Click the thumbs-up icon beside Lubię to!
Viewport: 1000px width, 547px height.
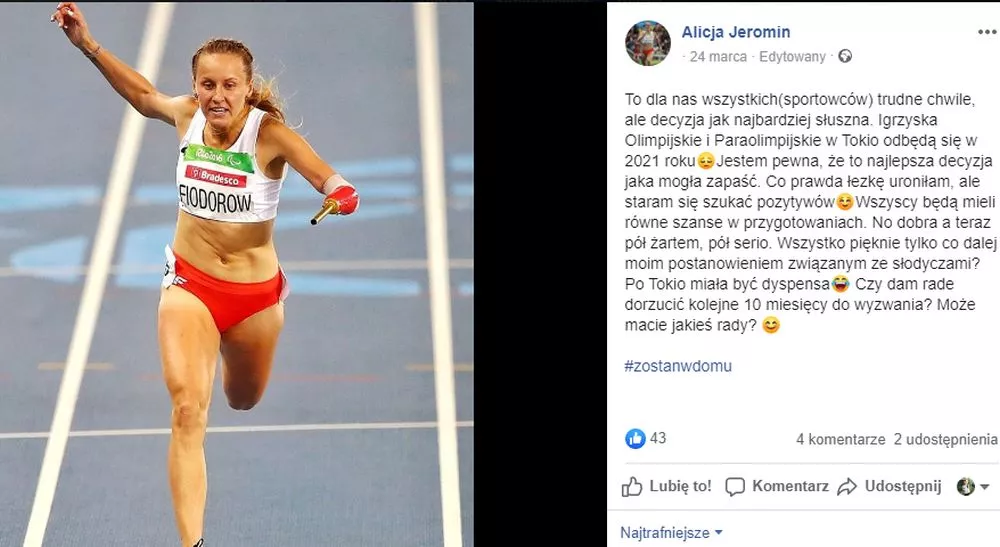point(632,486)
